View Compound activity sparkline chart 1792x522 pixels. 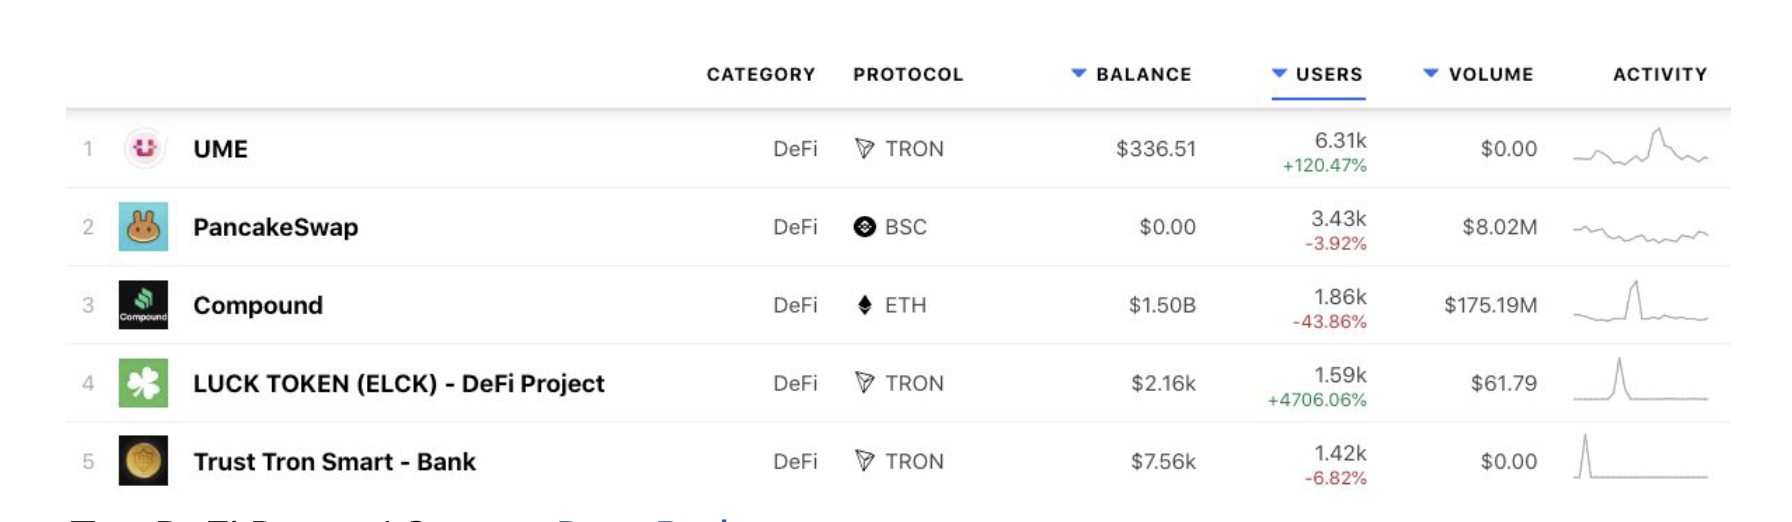coord(1641,302)
